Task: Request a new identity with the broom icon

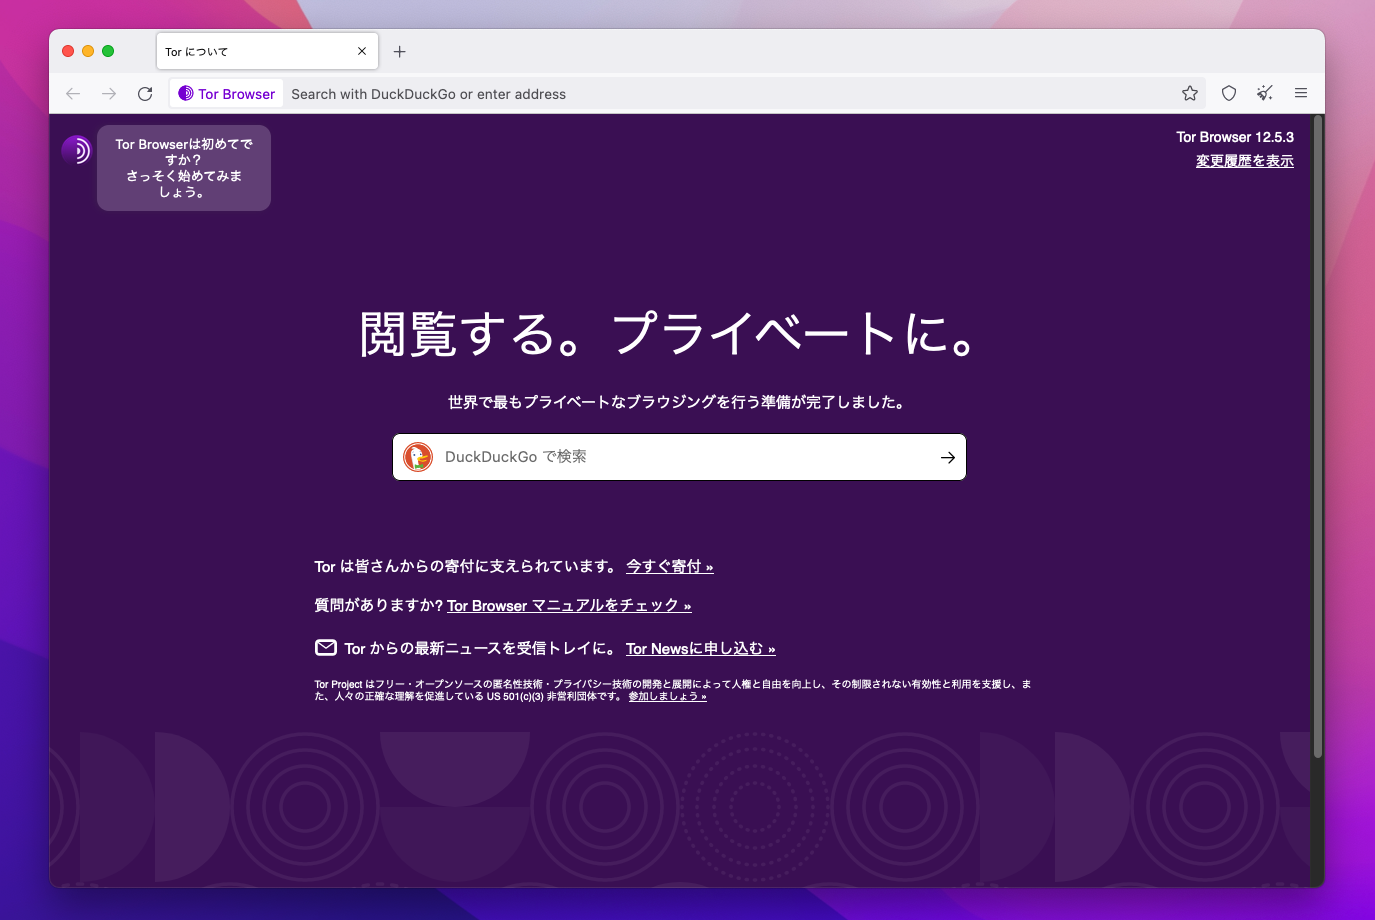Action: tap(1264, 93)
